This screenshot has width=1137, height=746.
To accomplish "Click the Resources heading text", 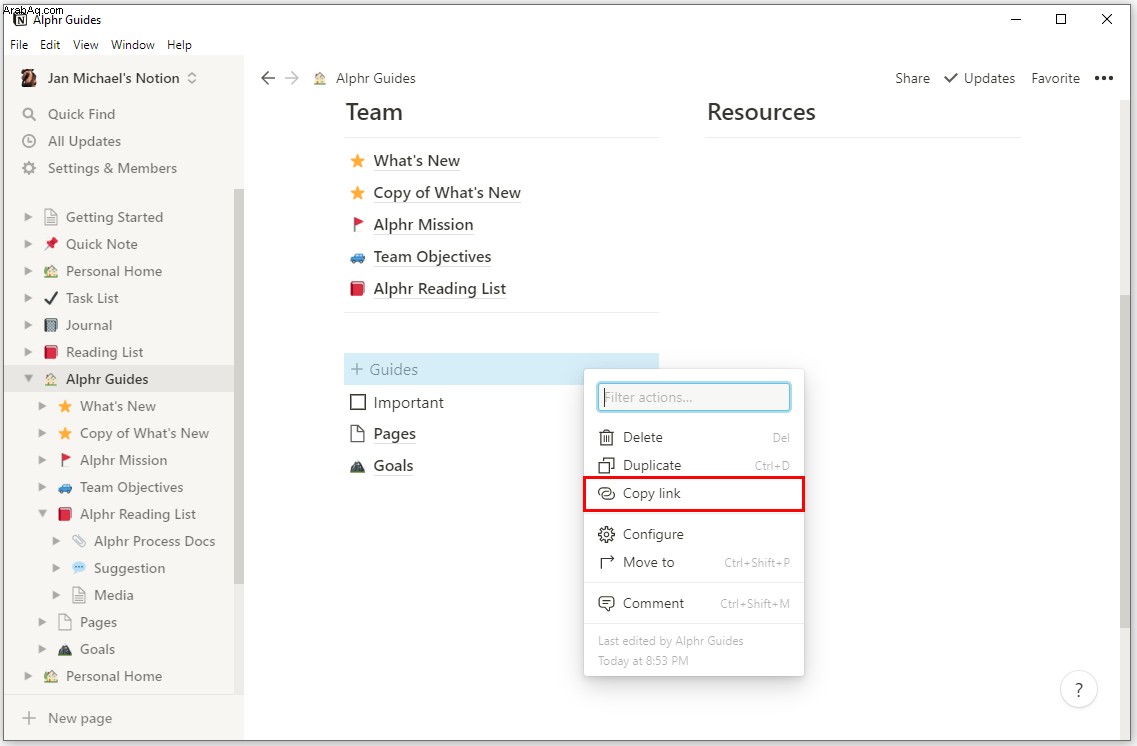I will coord(761,112).
